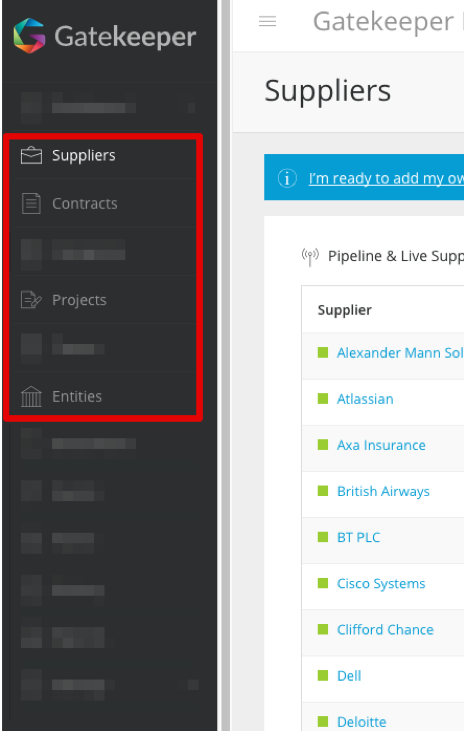Open the Alexander Mann supplier link
This screenshot has width=464, height=731.
400,353
